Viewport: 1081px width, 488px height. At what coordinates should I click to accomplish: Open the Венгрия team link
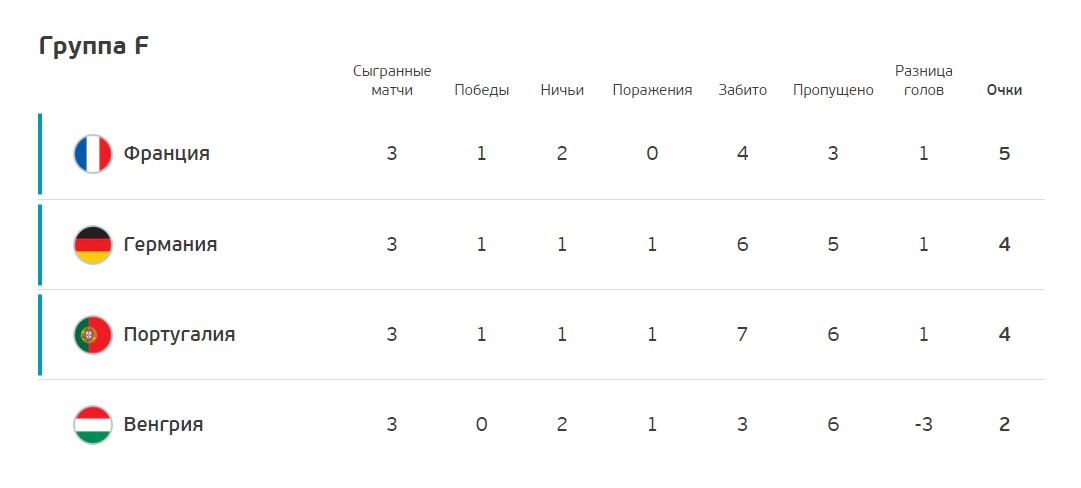point(163,424)
